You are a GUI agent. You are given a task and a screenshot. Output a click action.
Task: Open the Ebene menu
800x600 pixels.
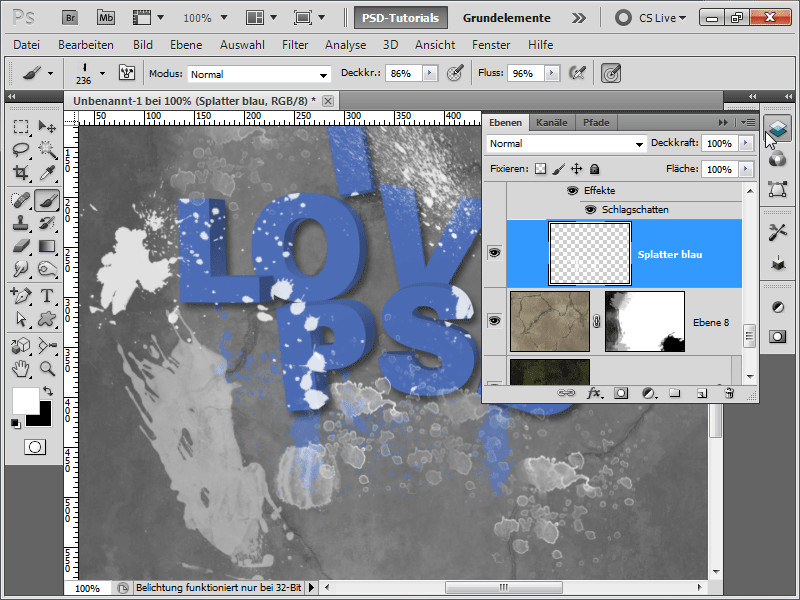(x=186, y=45)
